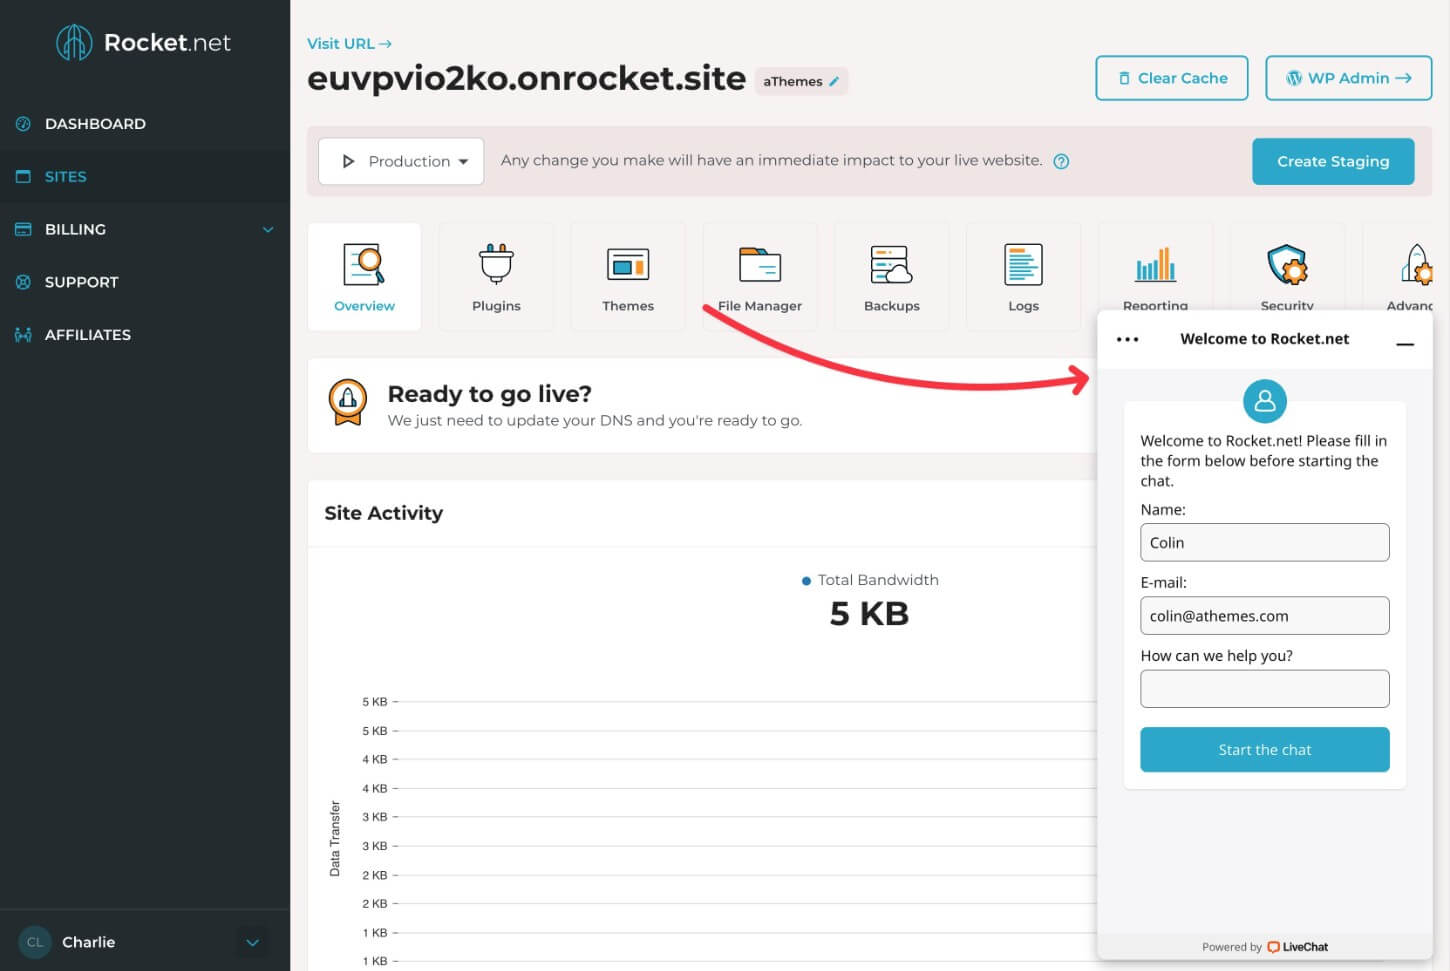Click the Billing card icon
Image resolution: width=1450 pixels, height=971 pixels.
[x=23, y=229]
